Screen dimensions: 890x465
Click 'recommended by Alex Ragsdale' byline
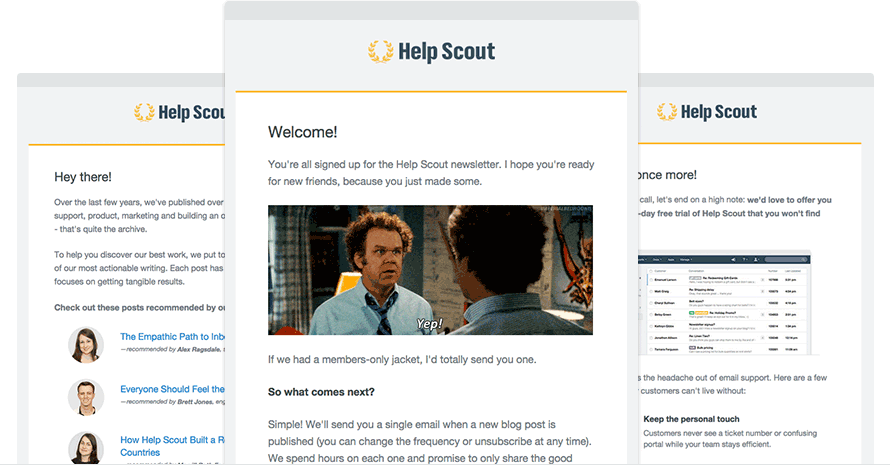coord(173,350)
